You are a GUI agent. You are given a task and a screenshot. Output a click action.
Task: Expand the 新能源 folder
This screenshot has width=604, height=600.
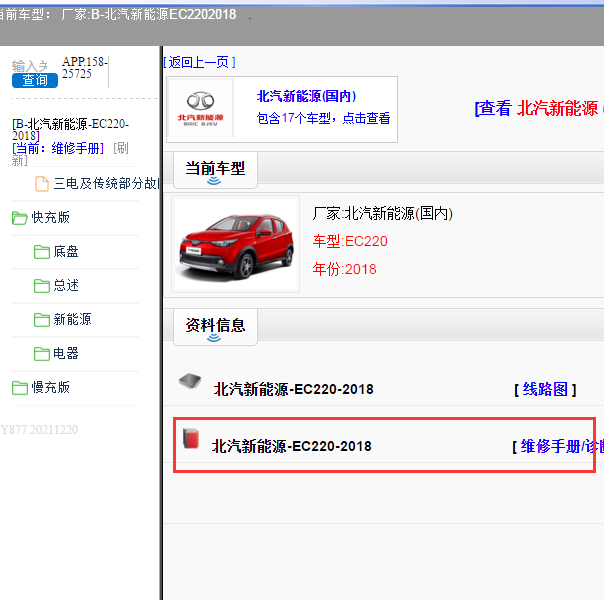coord(72,319)
